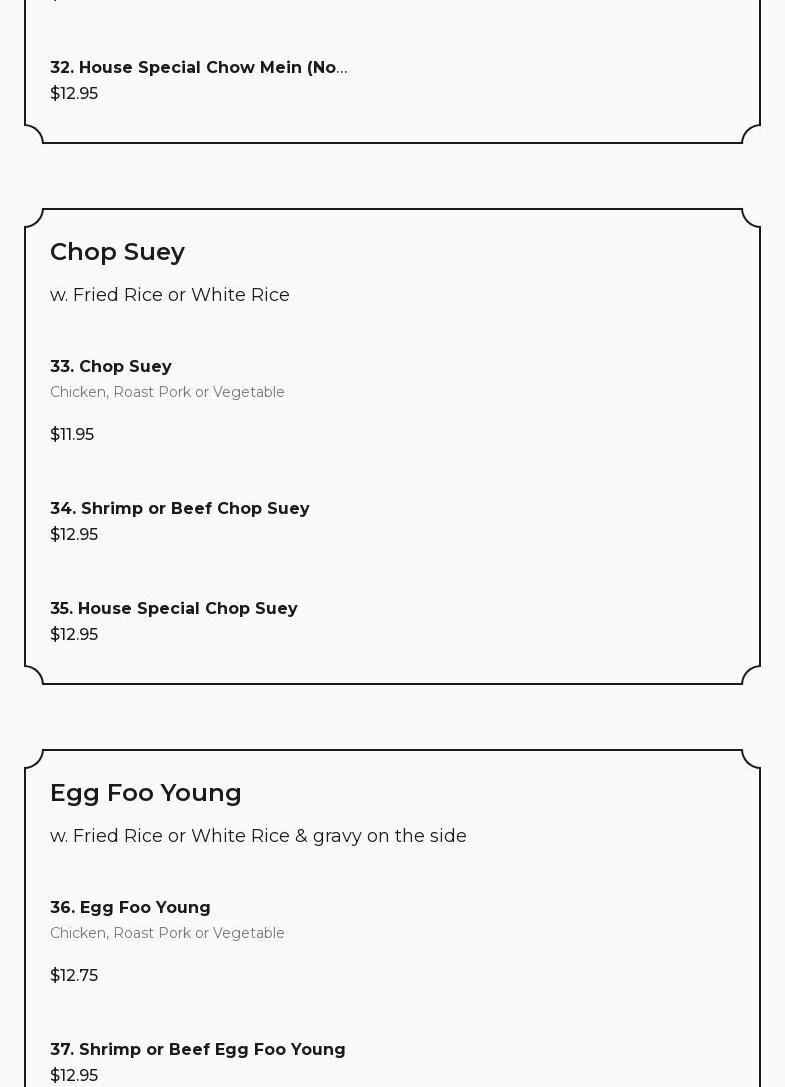Click the $12.95 price under item 34
Screen dimensions: 785x1087
[74, 534]
